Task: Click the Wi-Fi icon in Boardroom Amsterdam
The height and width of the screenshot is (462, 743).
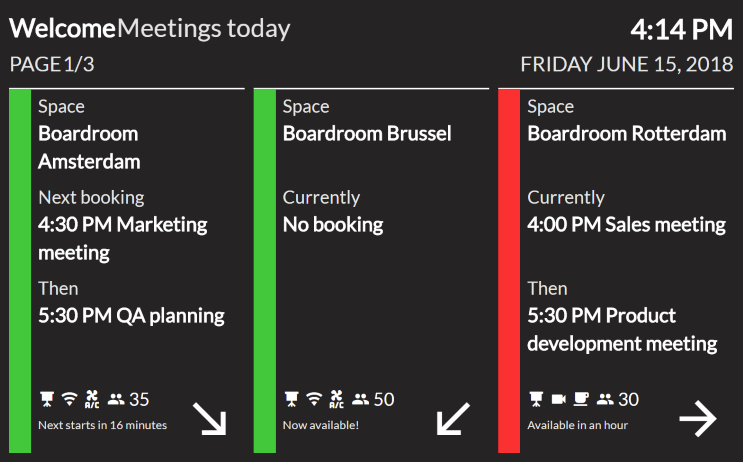Action: coord(69,400)
